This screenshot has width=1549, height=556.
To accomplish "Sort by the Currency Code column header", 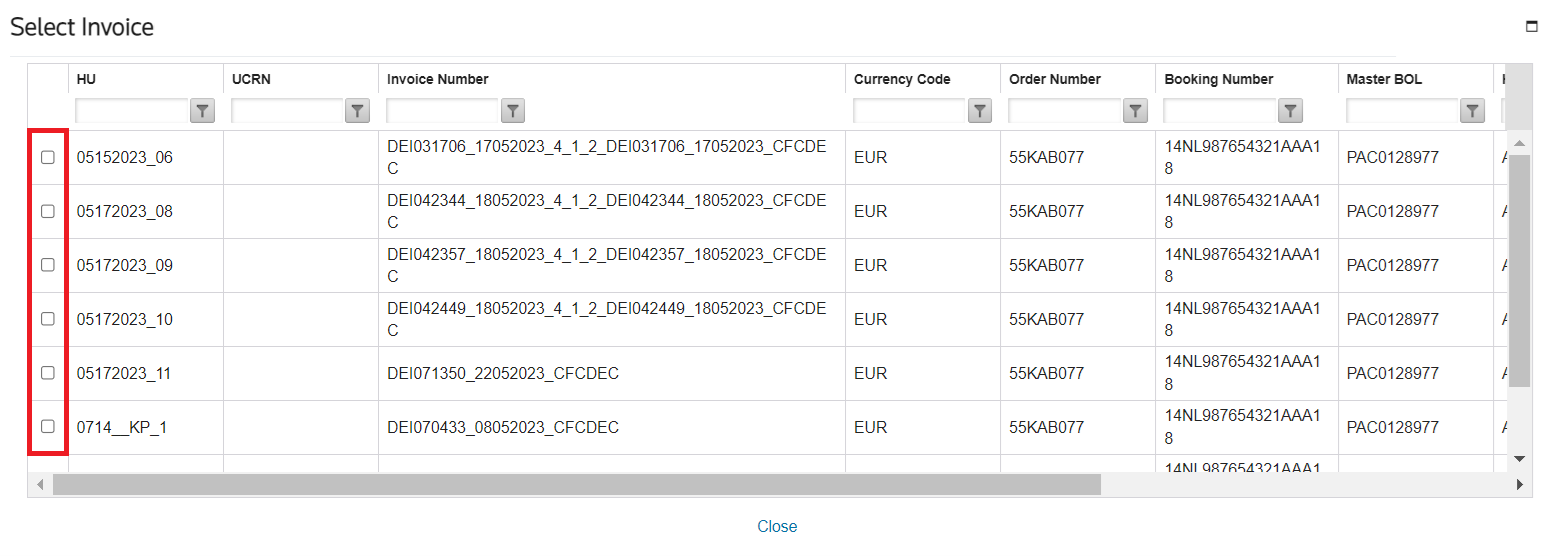I will coord(902,79).
